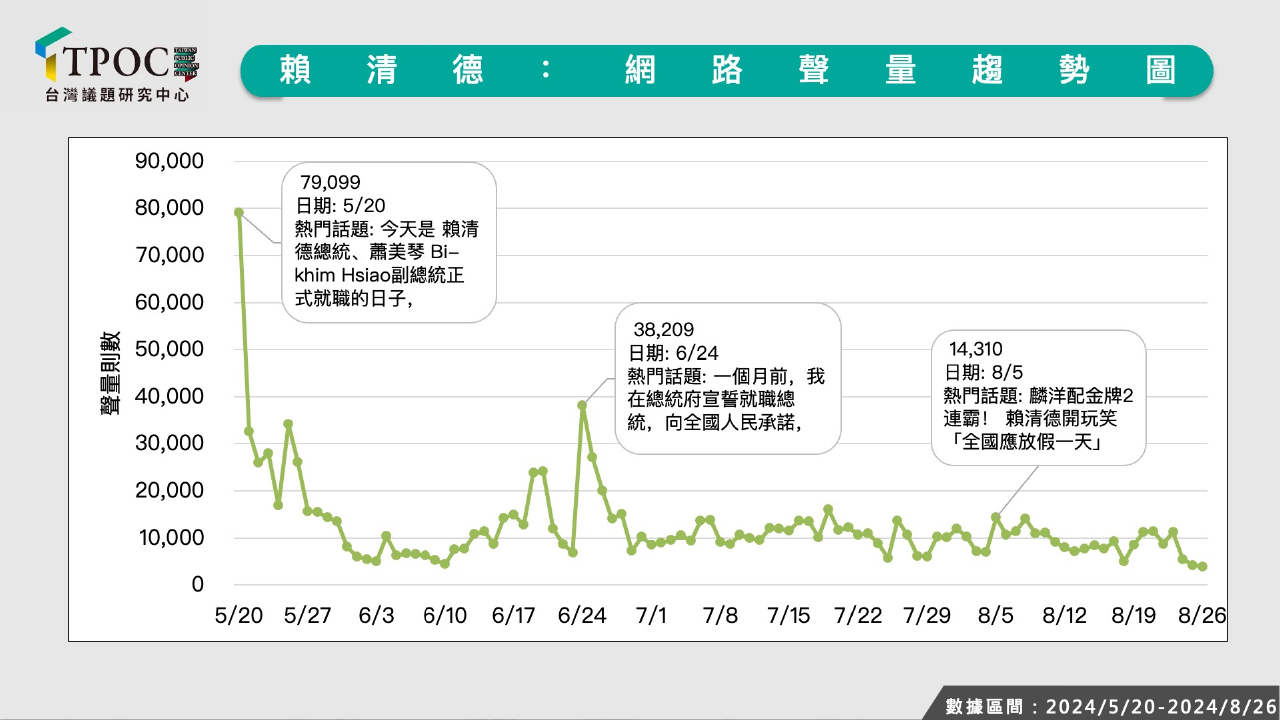Select the 8/5 data point on the line
Viewport: 1280px width, 720px height.
coord(996,517)
